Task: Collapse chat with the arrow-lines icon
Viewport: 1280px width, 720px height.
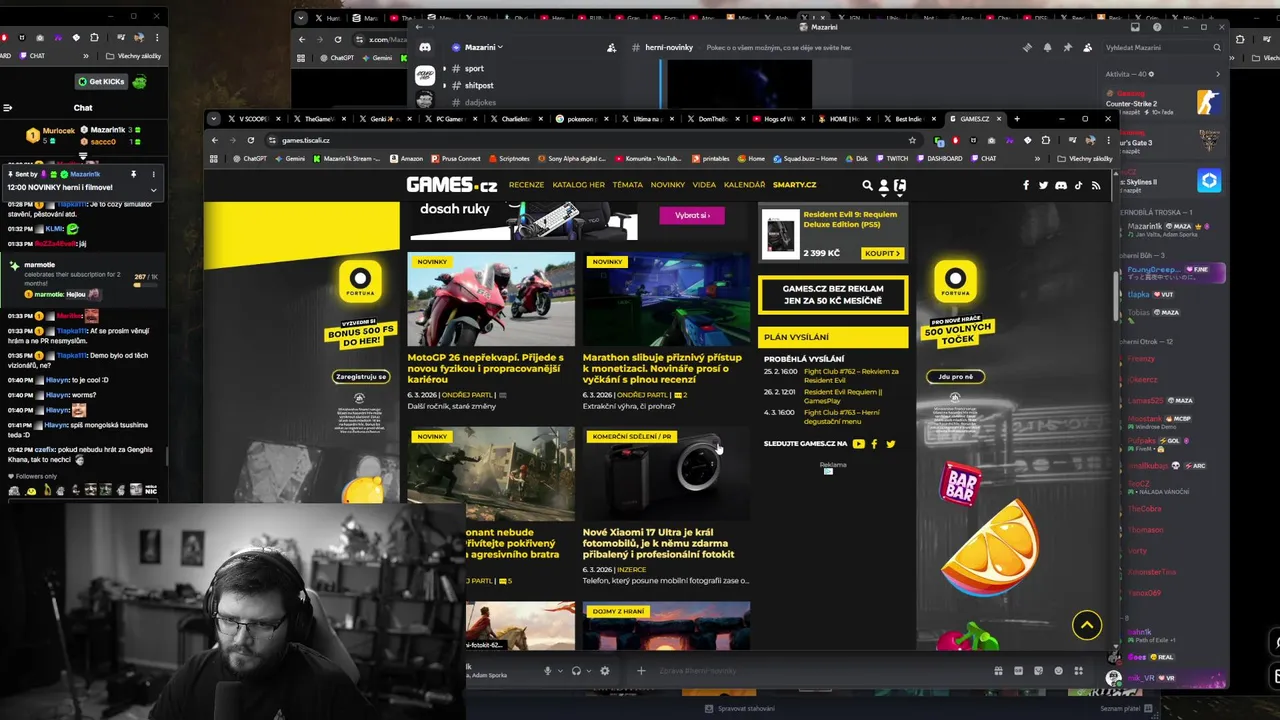Action: [7, 108]
